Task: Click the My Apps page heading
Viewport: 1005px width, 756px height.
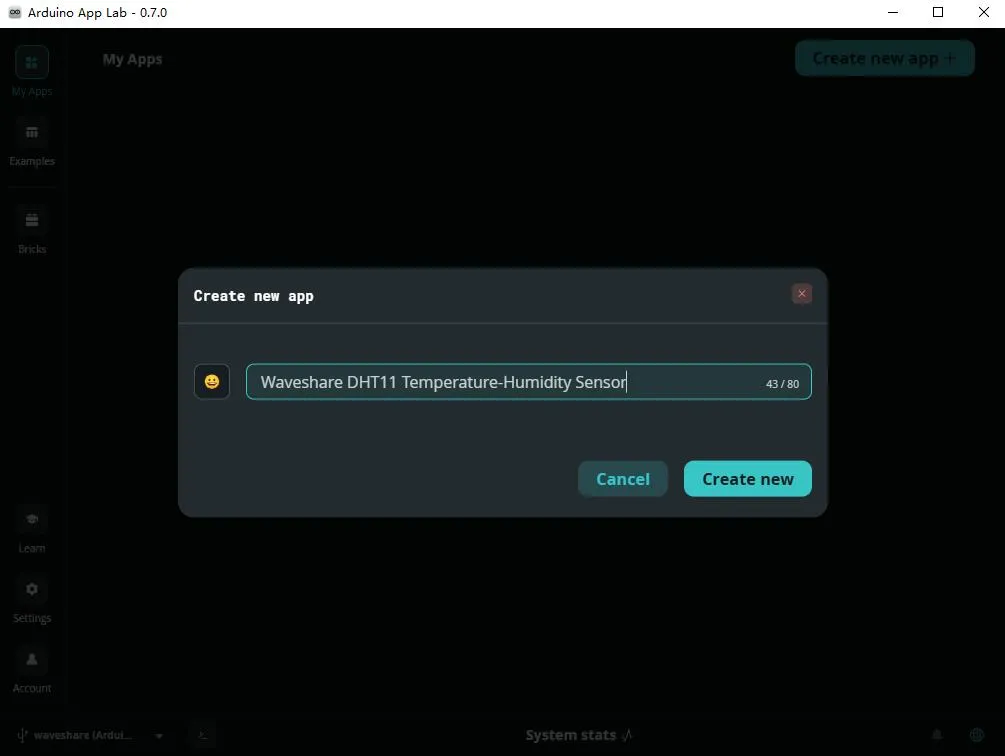Action: point(132,59)
